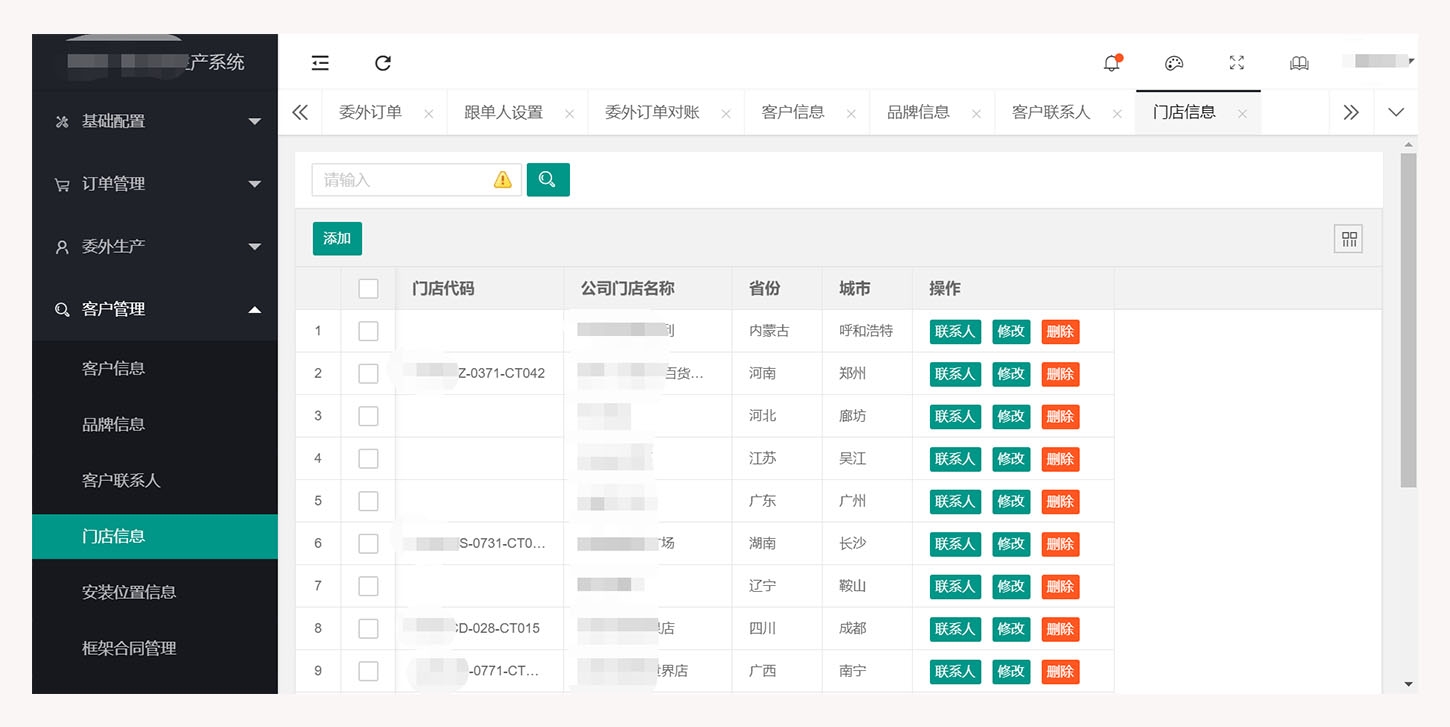Click the refresh page icon
The image size is (1450, 727).
383,63
